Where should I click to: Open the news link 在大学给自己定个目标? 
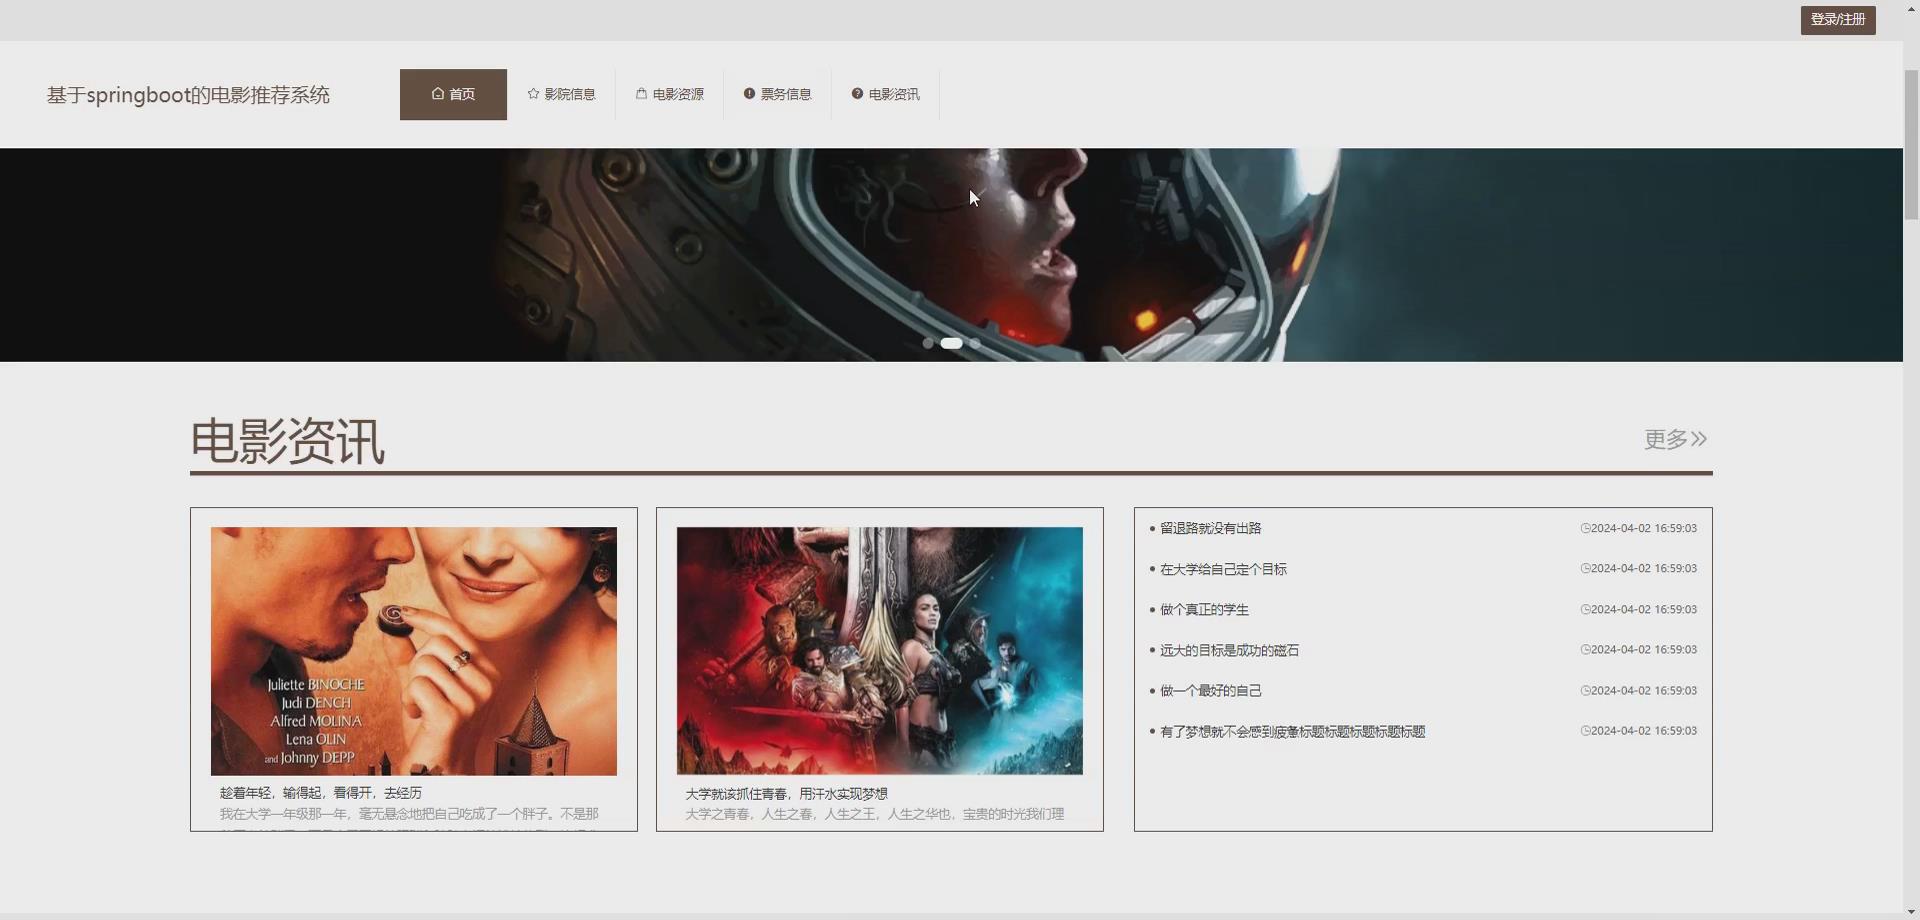click(1223, 568)
